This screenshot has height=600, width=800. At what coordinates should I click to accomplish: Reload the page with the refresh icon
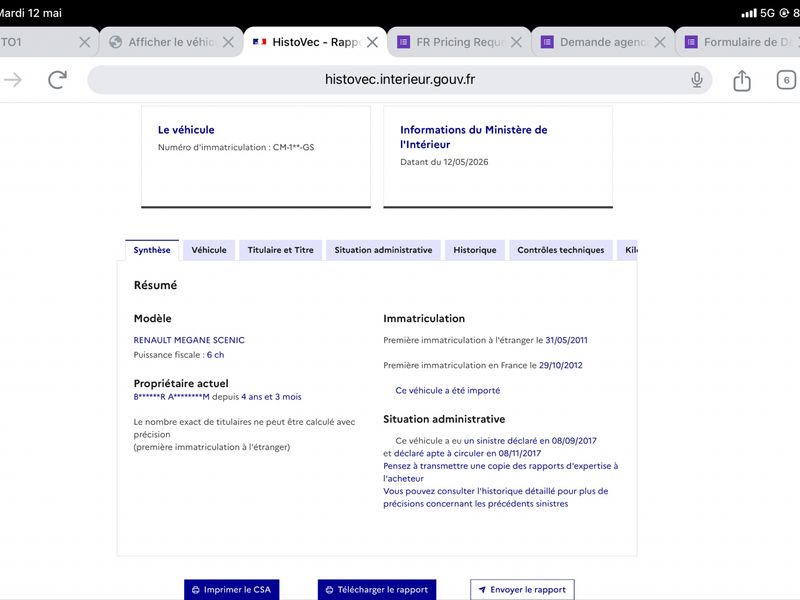click(x=57, y=80)
